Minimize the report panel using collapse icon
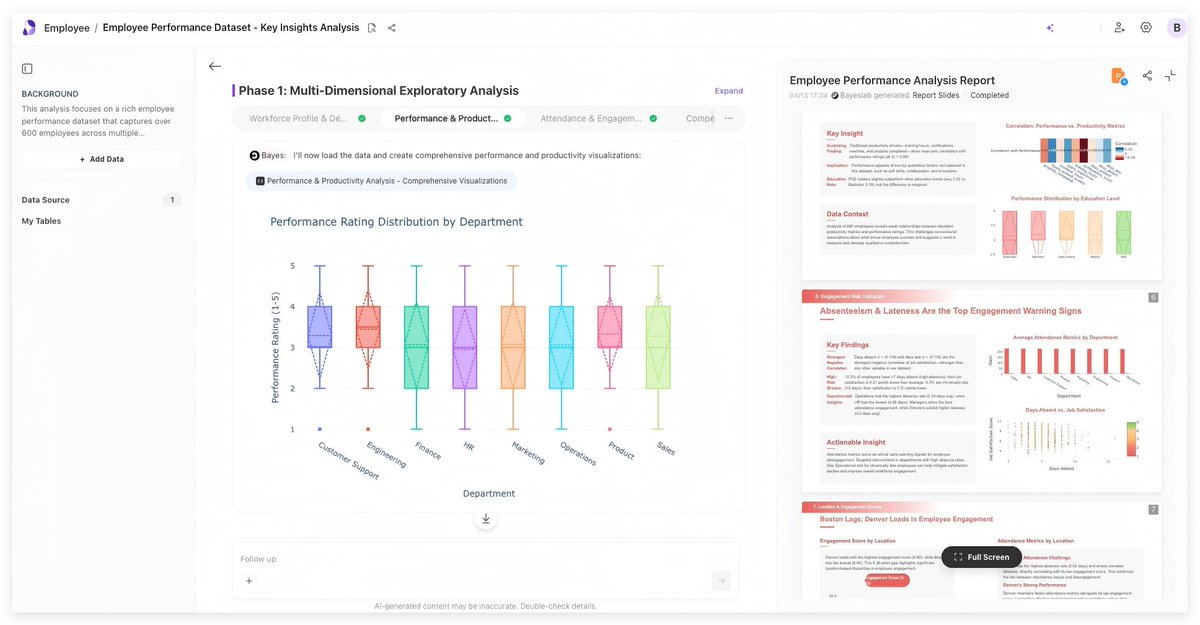 pos(1170,76)
